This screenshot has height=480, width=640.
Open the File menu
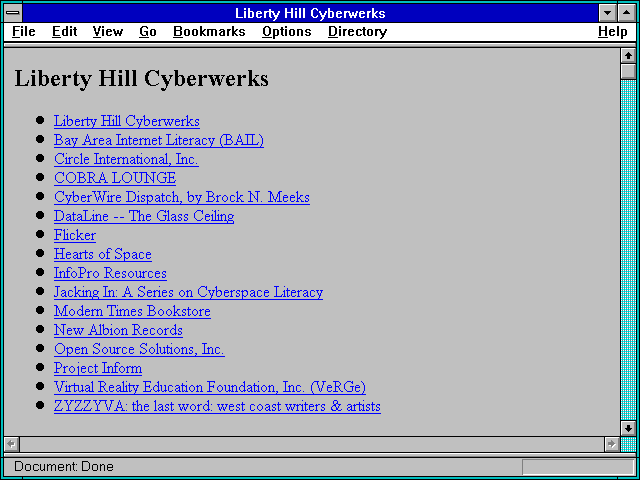click(24, 32)
